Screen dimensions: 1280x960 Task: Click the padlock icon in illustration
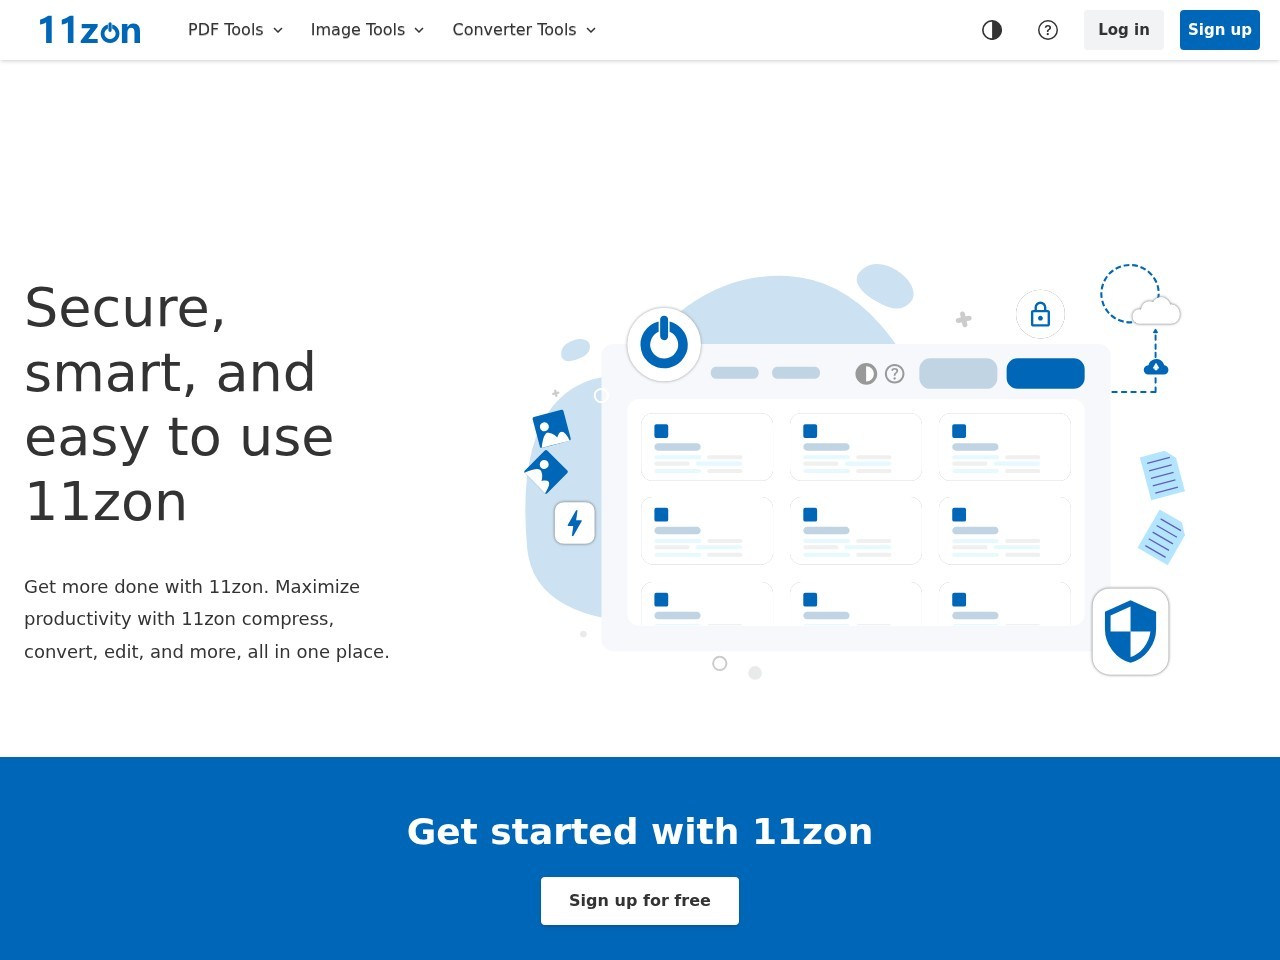coord(1040,314)
